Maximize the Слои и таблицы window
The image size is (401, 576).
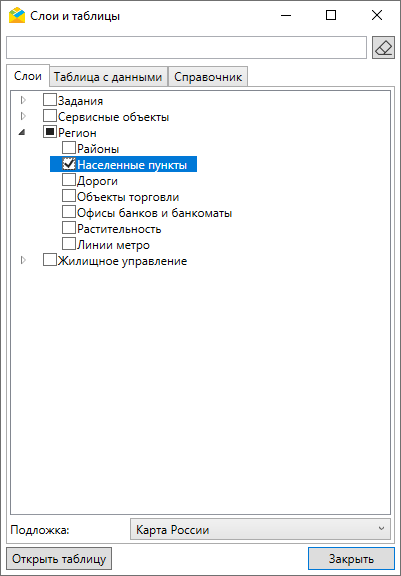(331, 15)
